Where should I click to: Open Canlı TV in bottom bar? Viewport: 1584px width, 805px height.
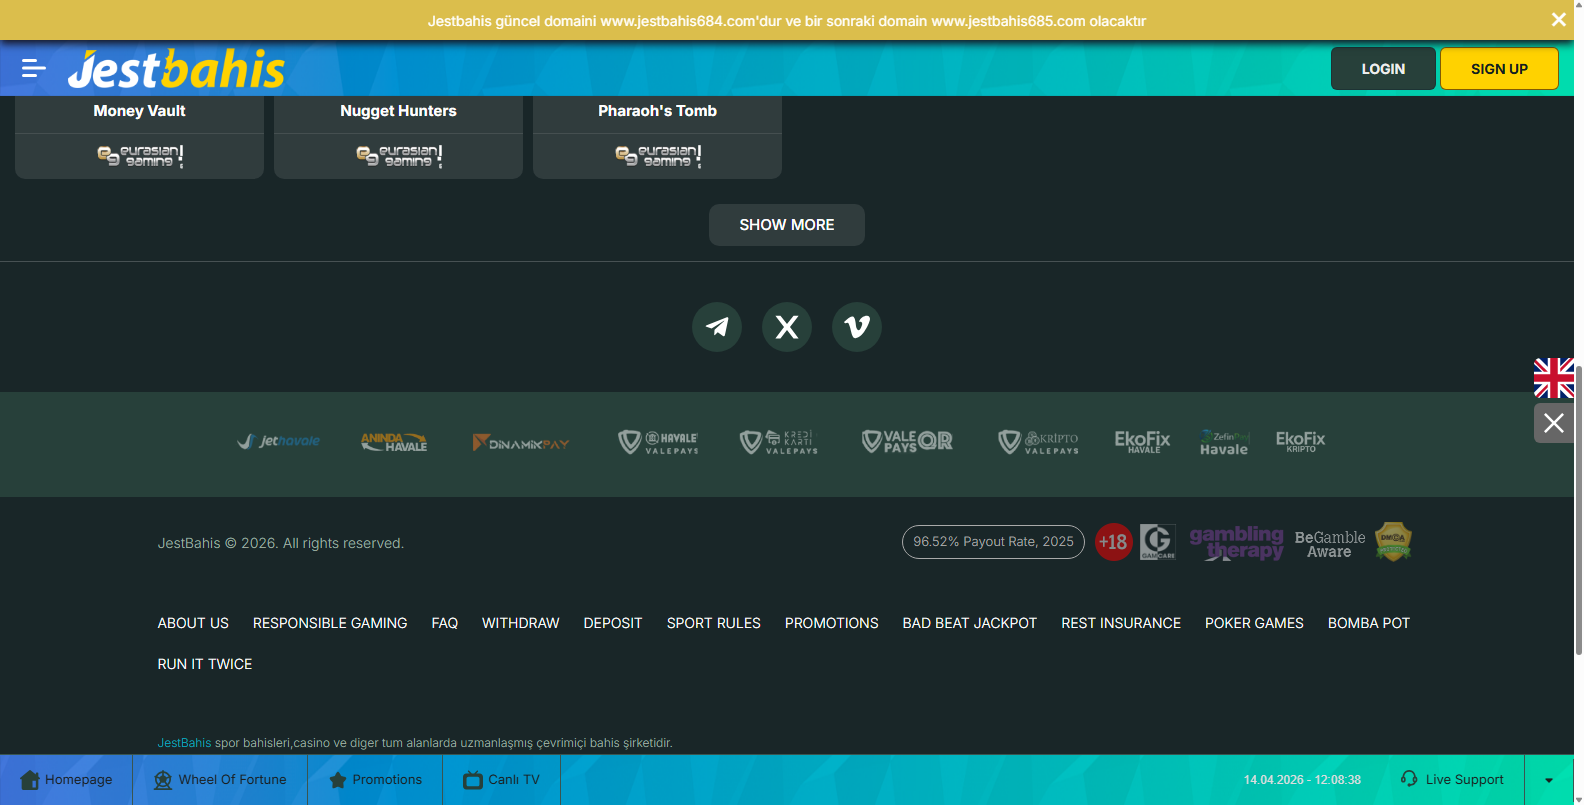click(501, 780)
